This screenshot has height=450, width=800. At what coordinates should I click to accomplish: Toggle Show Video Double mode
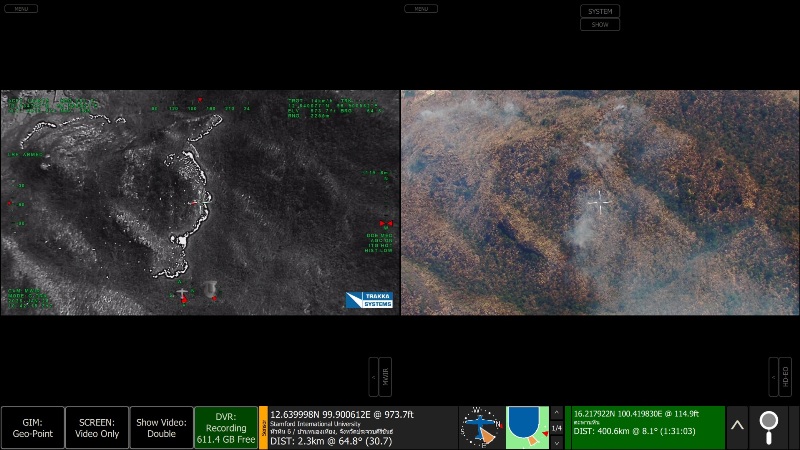(x=161, y=427)
